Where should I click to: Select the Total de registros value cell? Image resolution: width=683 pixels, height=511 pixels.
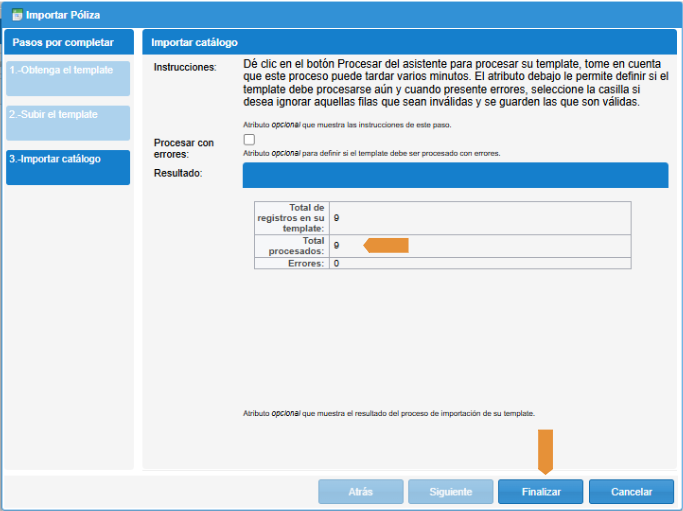click(x=480, y=217)
